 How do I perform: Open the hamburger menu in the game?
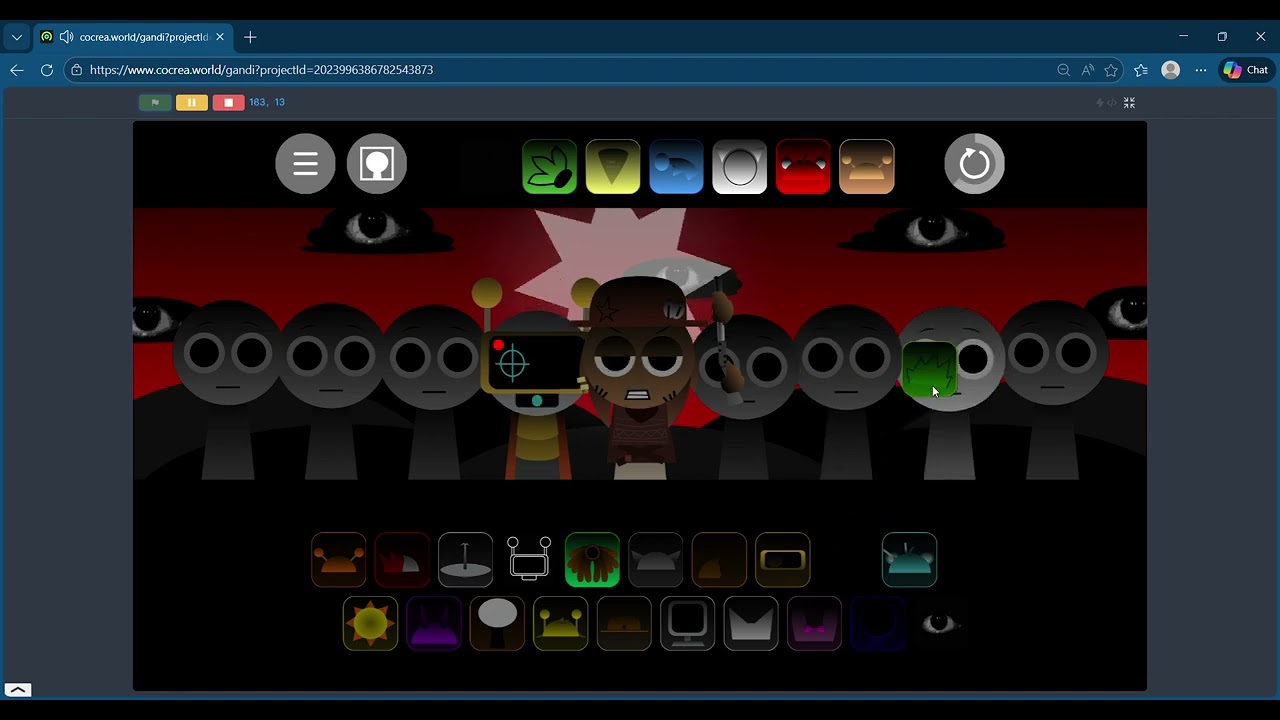pos(305,163)
